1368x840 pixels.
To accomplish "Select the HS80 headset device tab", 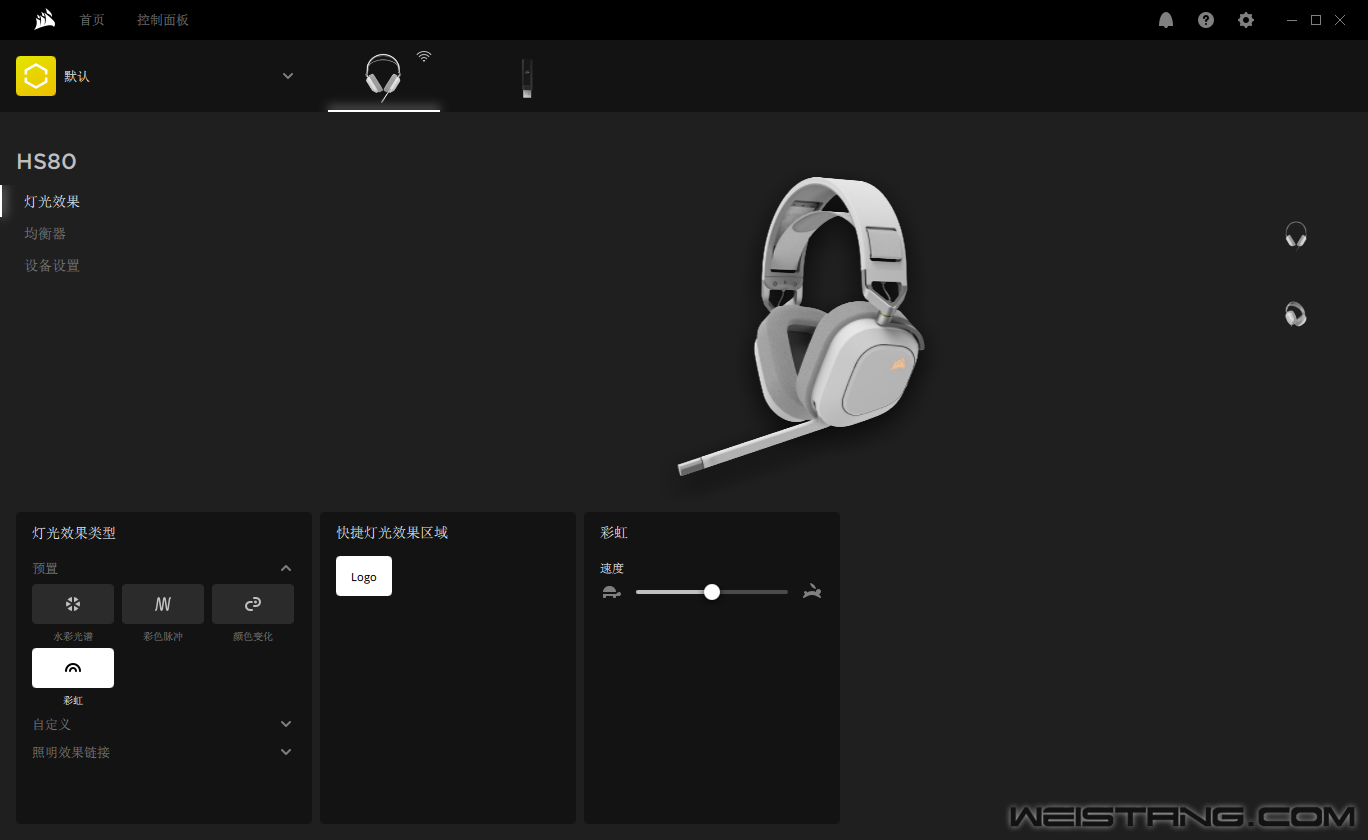I will pyautogui.click(x=384, y=77).
